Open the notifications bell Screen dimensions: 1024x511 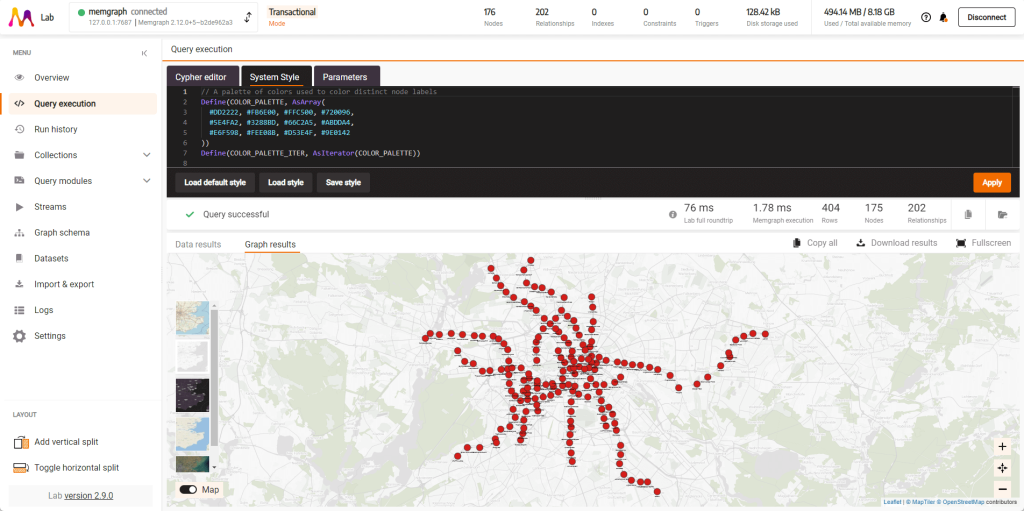coord(943,17)
